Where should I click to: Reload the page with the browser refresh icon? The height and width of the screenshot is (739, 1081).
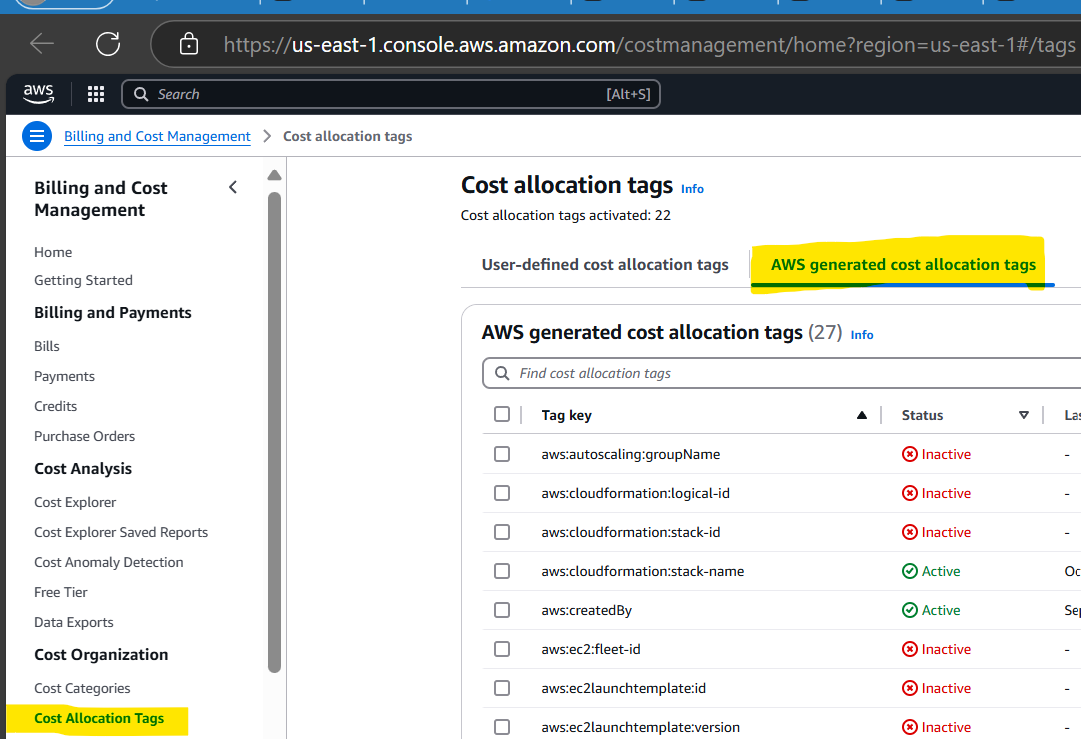point(107,43)
